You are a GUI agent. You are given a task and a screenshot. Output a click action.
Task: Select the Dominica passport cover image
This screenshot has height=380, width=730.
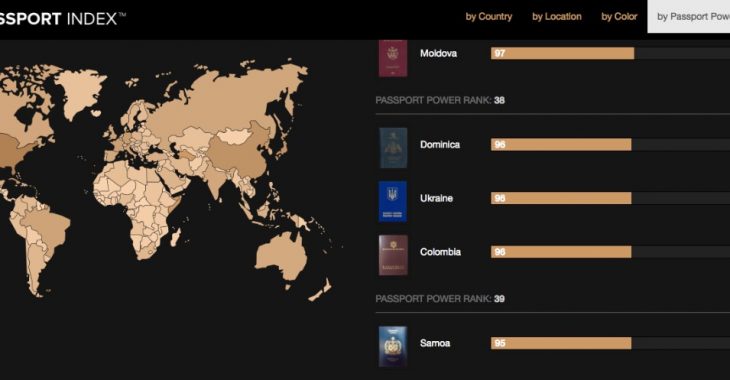[393, 148]
